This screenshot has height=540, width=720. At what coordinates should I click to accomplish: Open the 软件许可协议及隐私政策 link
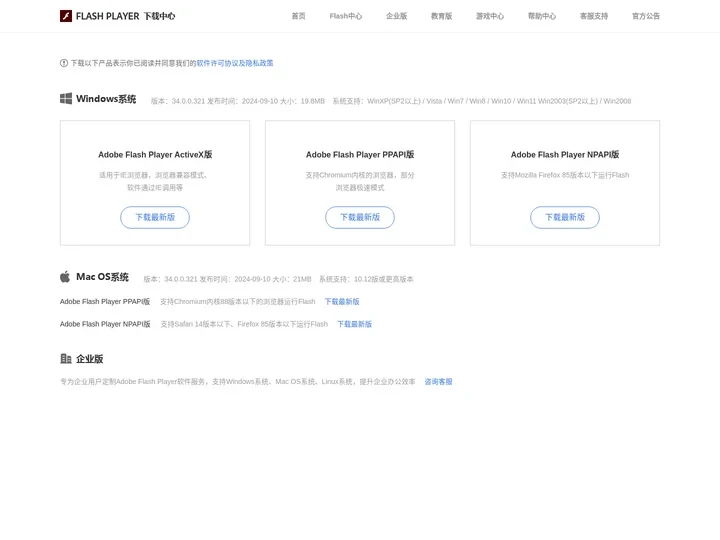(235, 63)
